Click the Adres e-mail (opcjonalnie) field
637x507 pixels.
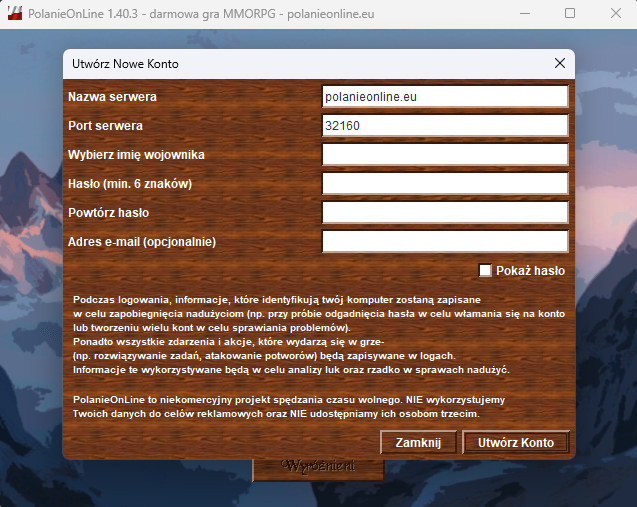(x=445, y=242)
